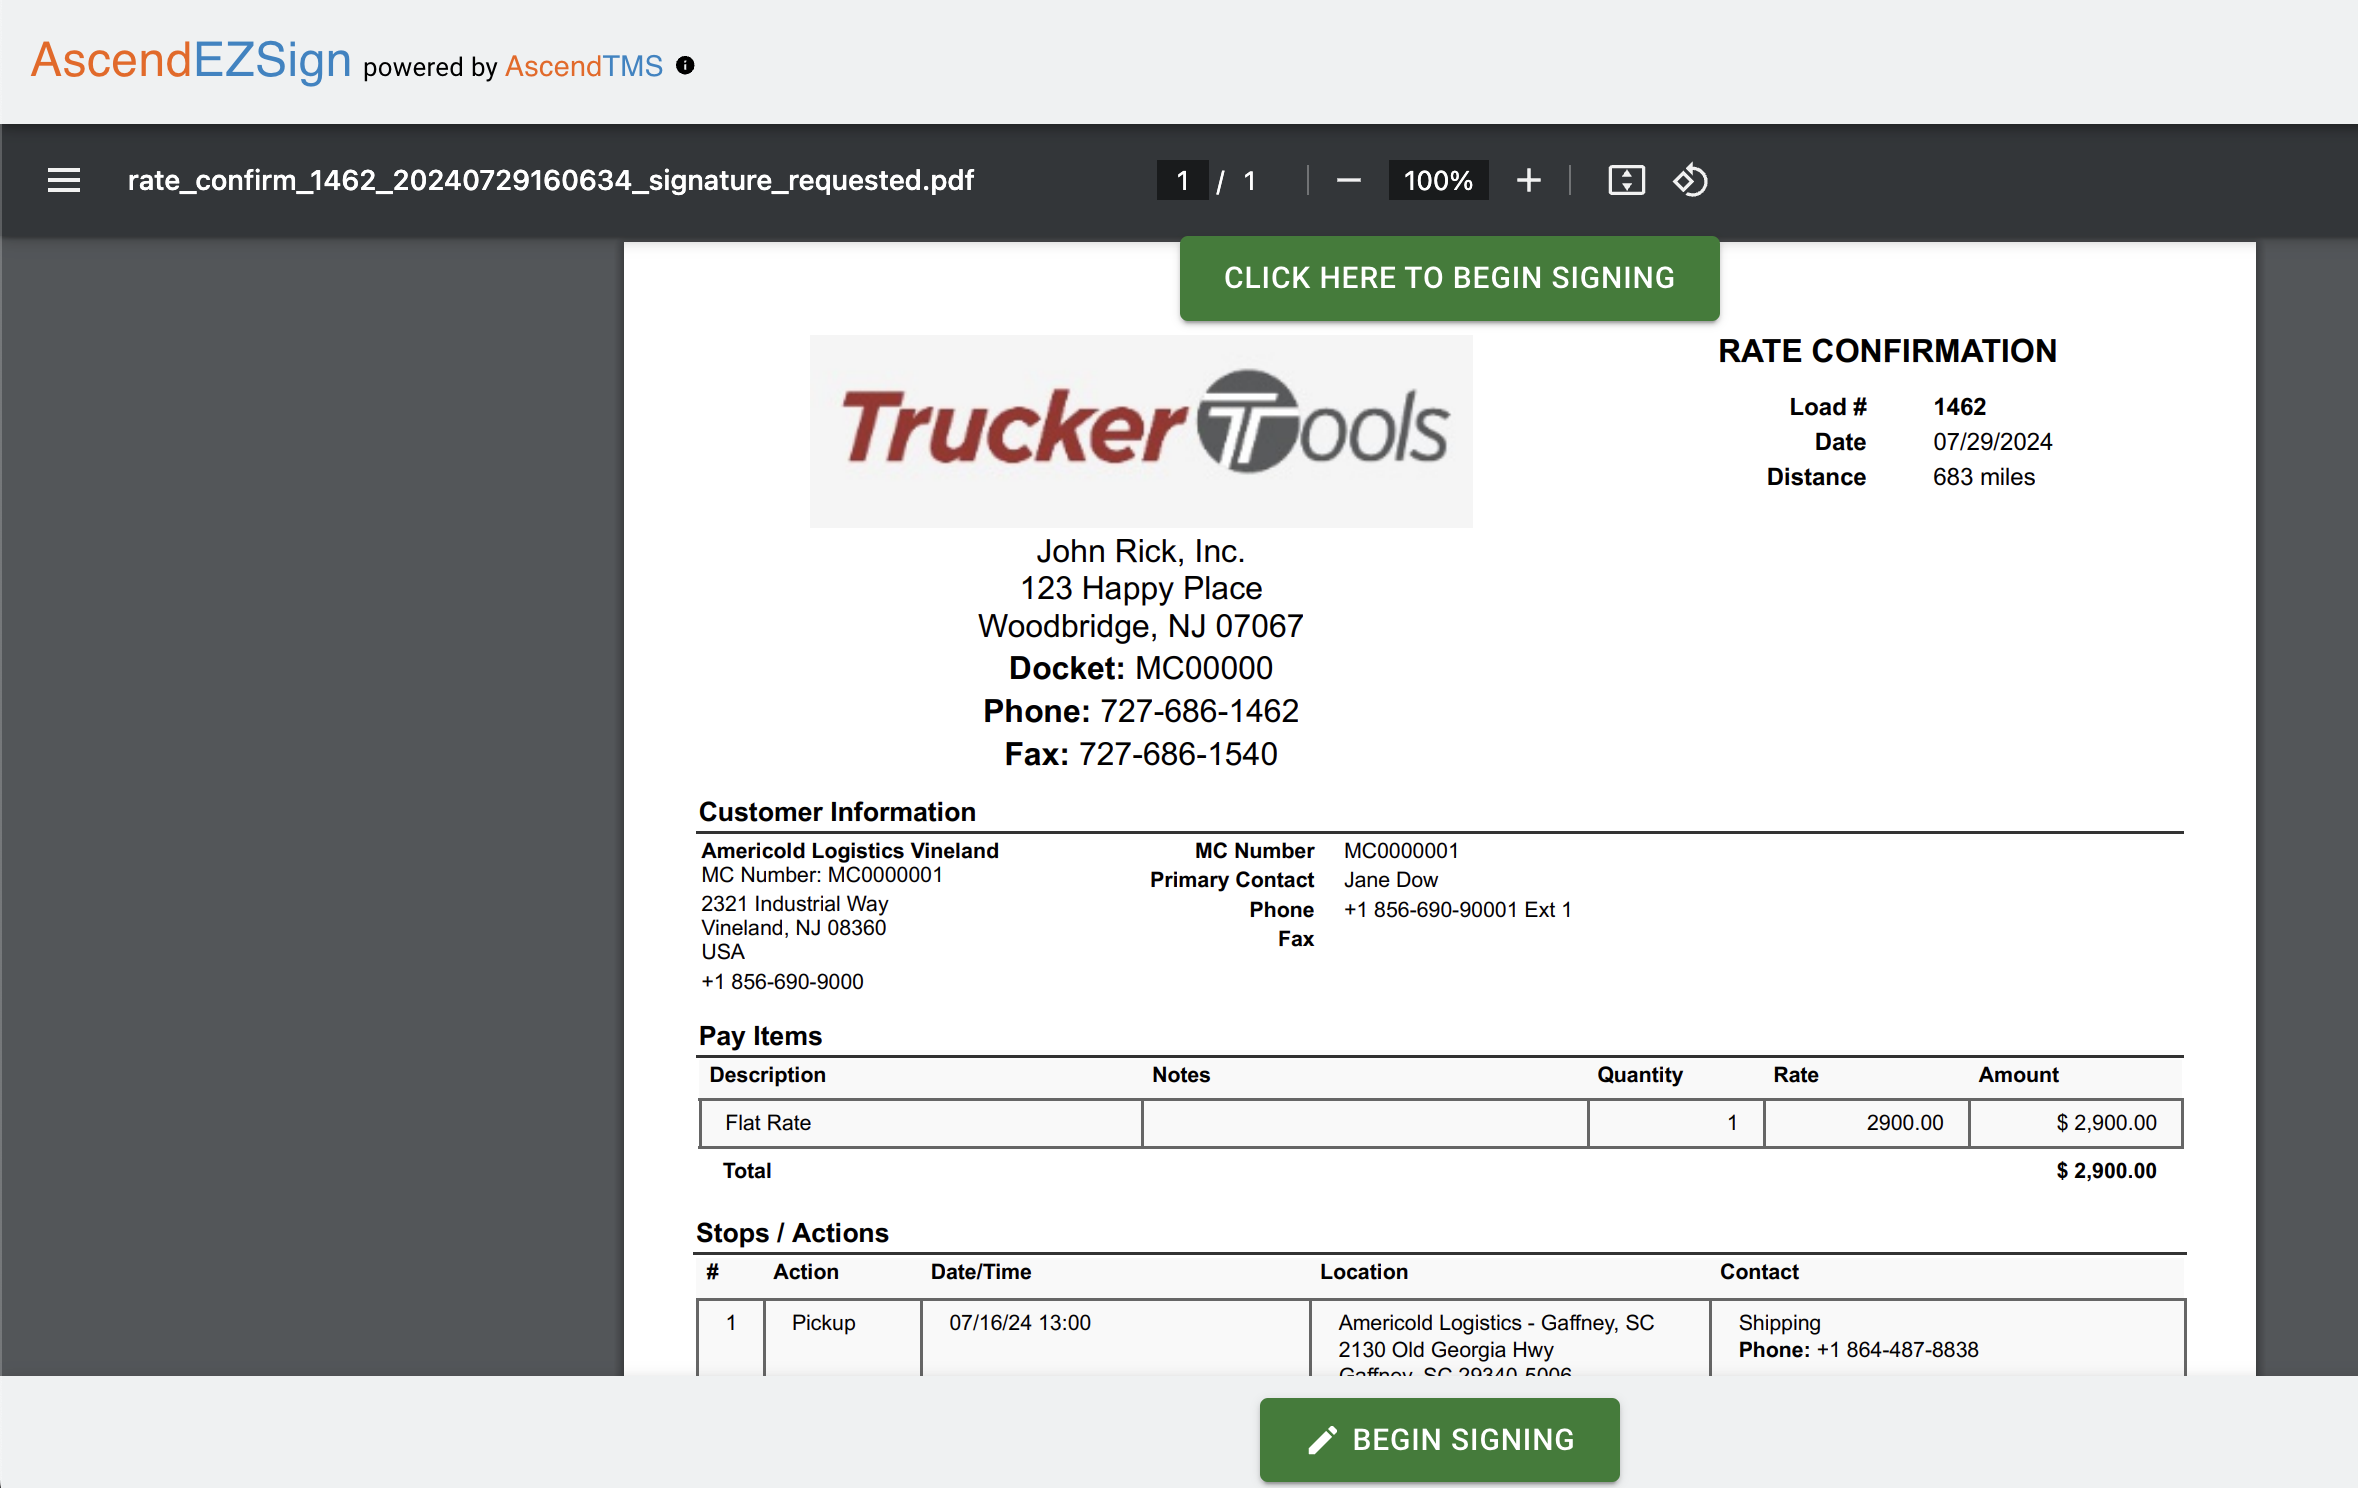Viewport: 2358px width, 1488px height.
Task: Click the Trucker Tools logo image
Action: pos(1141,431)
